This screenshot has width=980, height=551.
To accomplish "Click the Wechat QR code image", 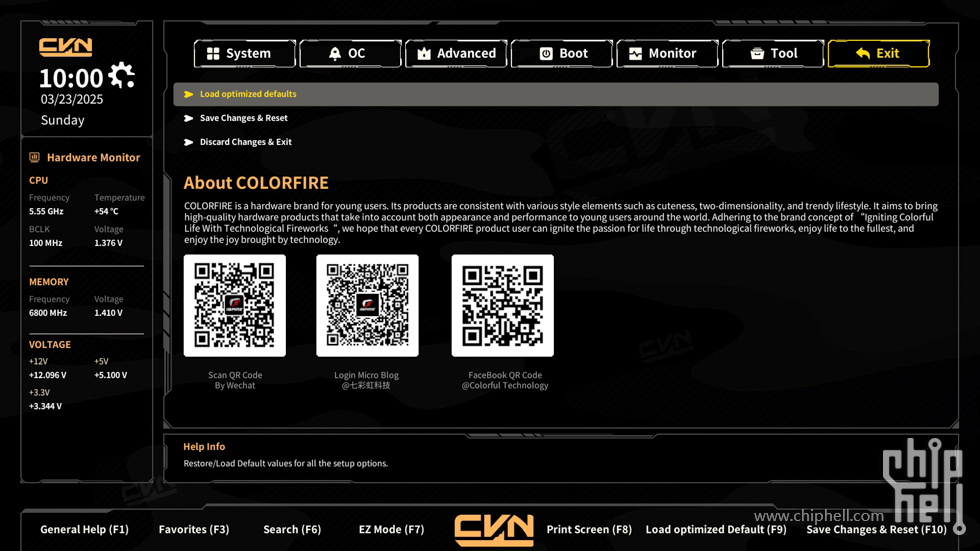I will click(x=234, y=305).
